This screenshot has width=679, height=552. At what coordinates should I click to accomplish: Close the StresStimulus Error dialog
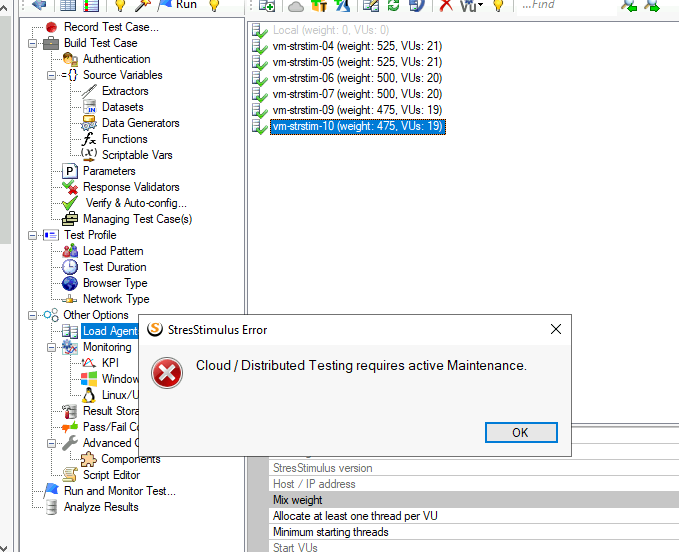tap(556, 329)
